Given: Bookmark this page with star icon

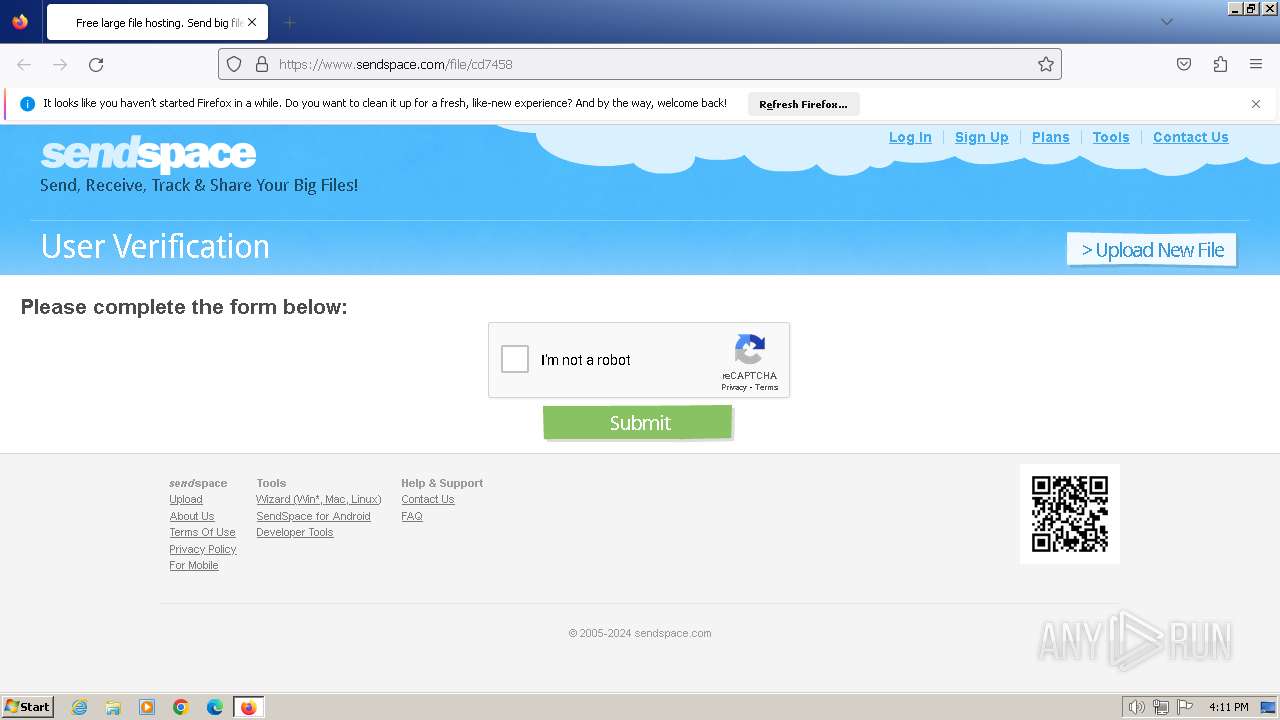Looking at the screenshot, I should [1046, 64].
